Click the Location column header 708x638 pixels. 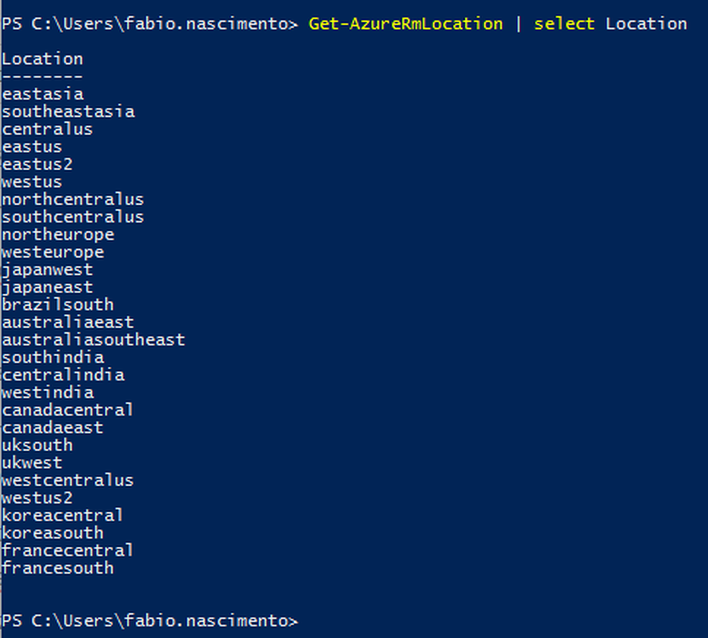[x=42, y=59]
